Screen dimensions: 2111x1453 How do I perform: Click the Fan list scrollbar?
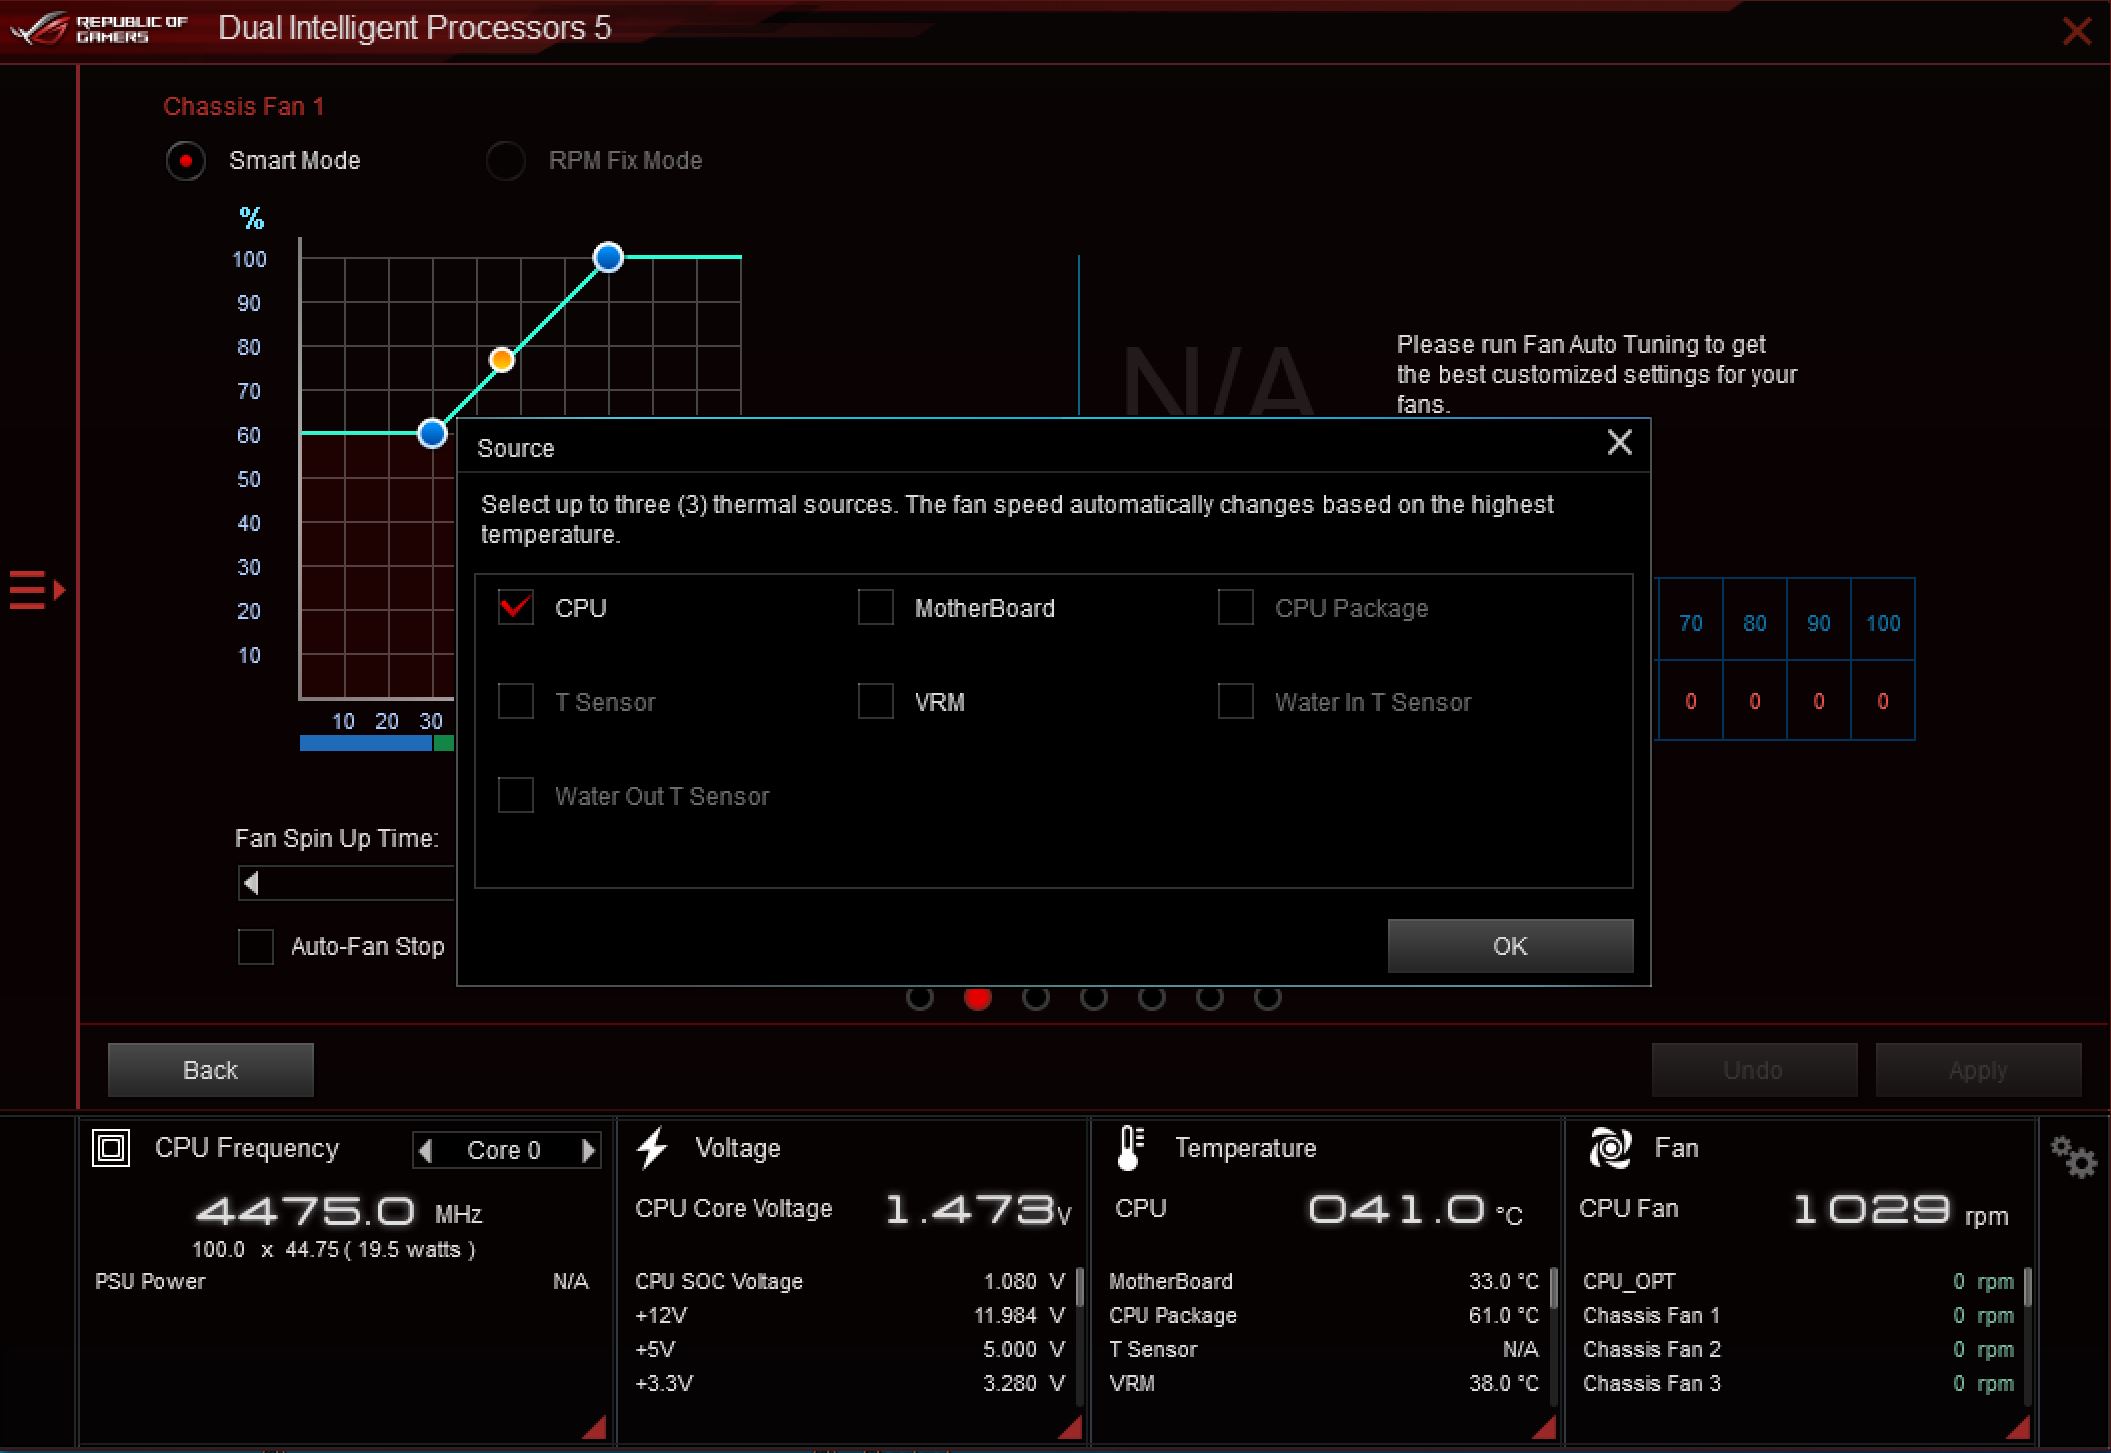(2028, 1287)
